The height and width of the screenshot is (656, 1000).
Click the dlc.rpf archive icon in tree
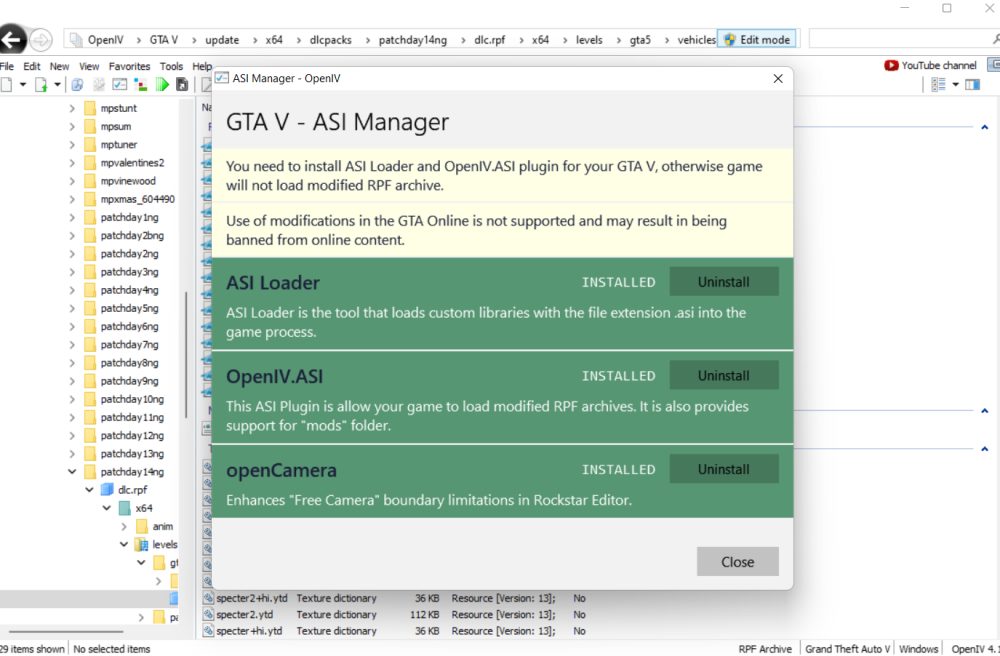107,490
